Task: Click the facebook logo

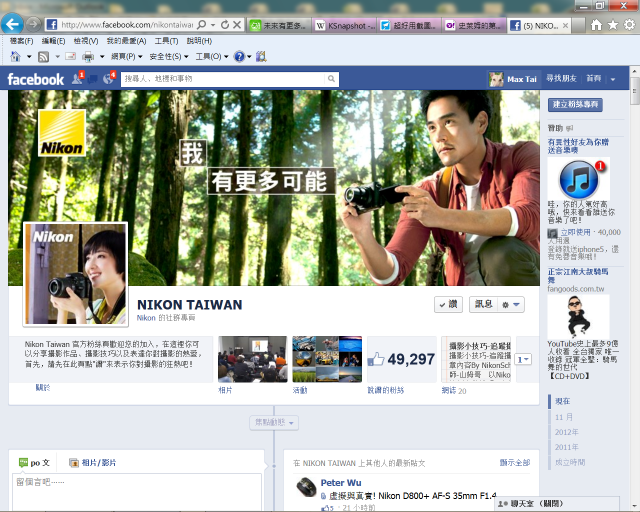Action: coord(36,79)
